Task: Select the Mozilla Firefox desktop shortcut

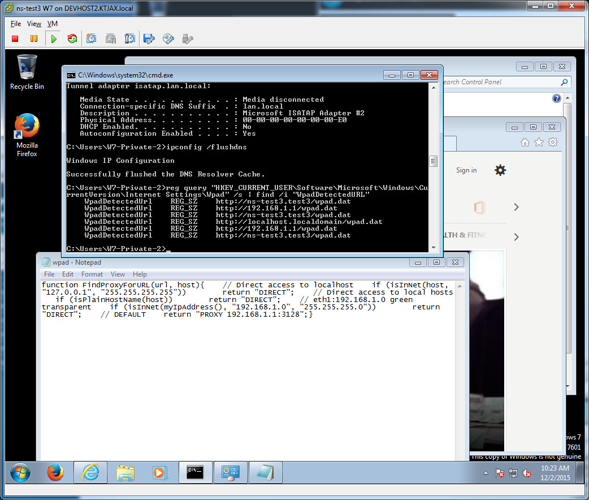Action: (27, 135)
